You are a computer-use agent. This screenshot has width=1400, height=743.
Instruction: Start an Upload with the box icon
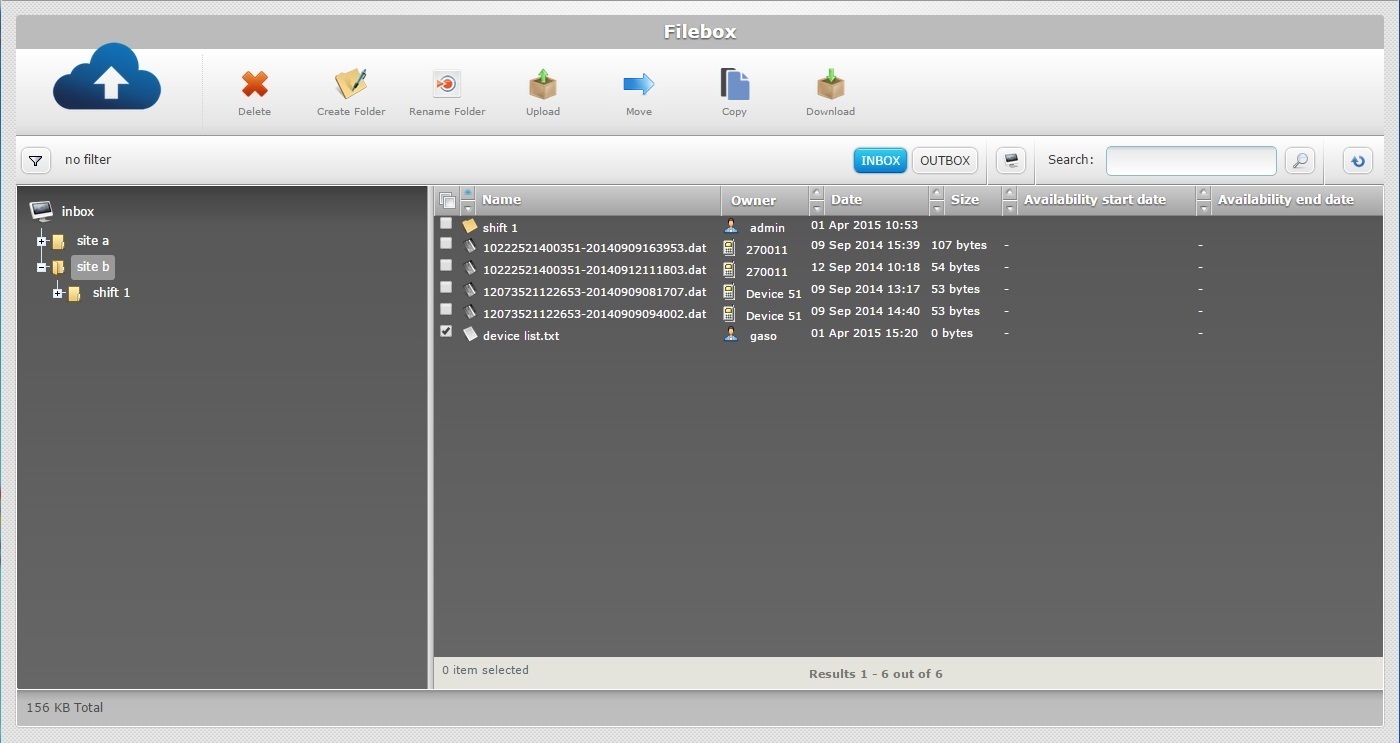[x=543, y=84]
